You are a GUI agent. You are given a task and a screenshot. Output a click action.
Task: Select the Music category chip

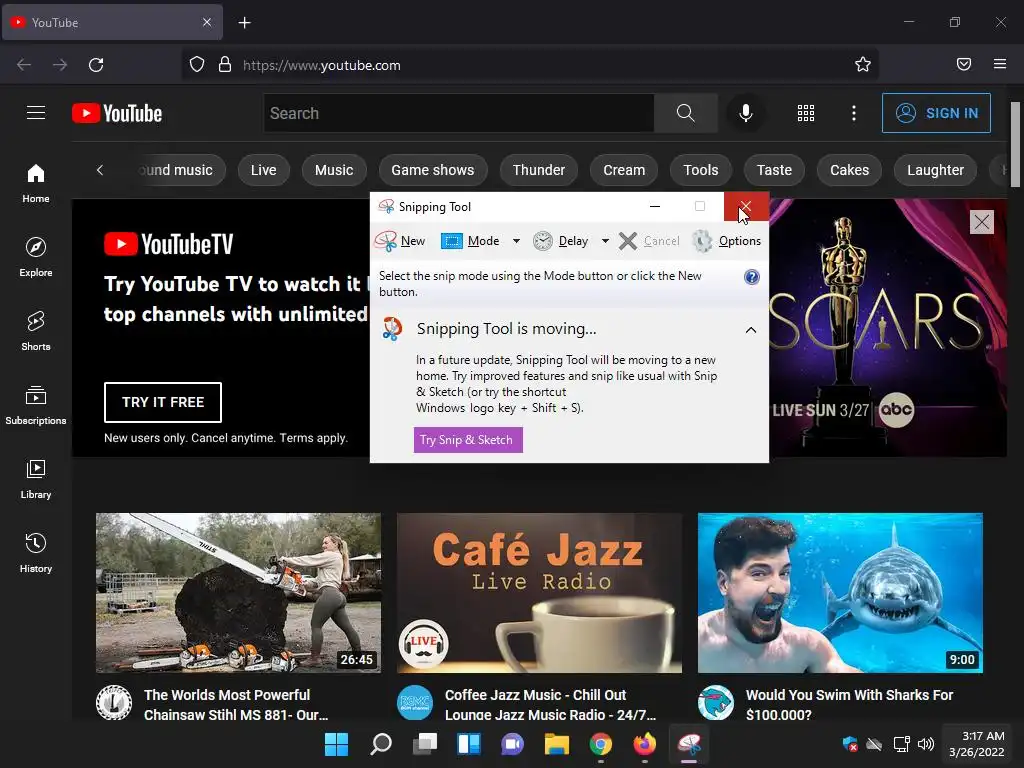pyautogui.click(x=334, y=170)
